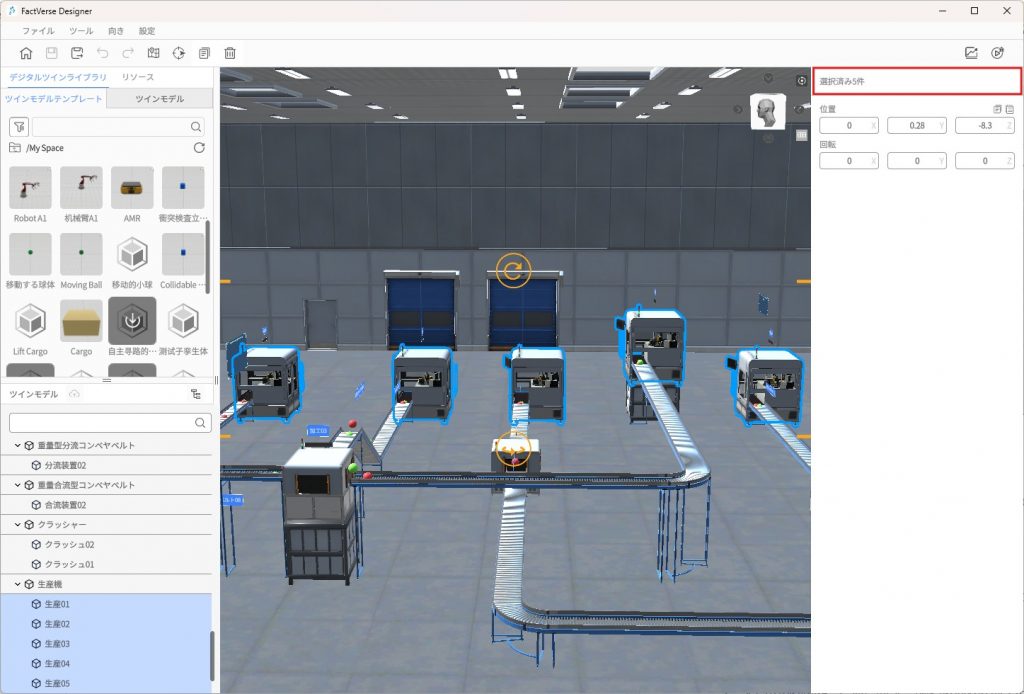Viewport: 1024px width, 694px height.
Task: Click the play simulation icon at top right
Action: pyautogui.click(x=997, y=53)
